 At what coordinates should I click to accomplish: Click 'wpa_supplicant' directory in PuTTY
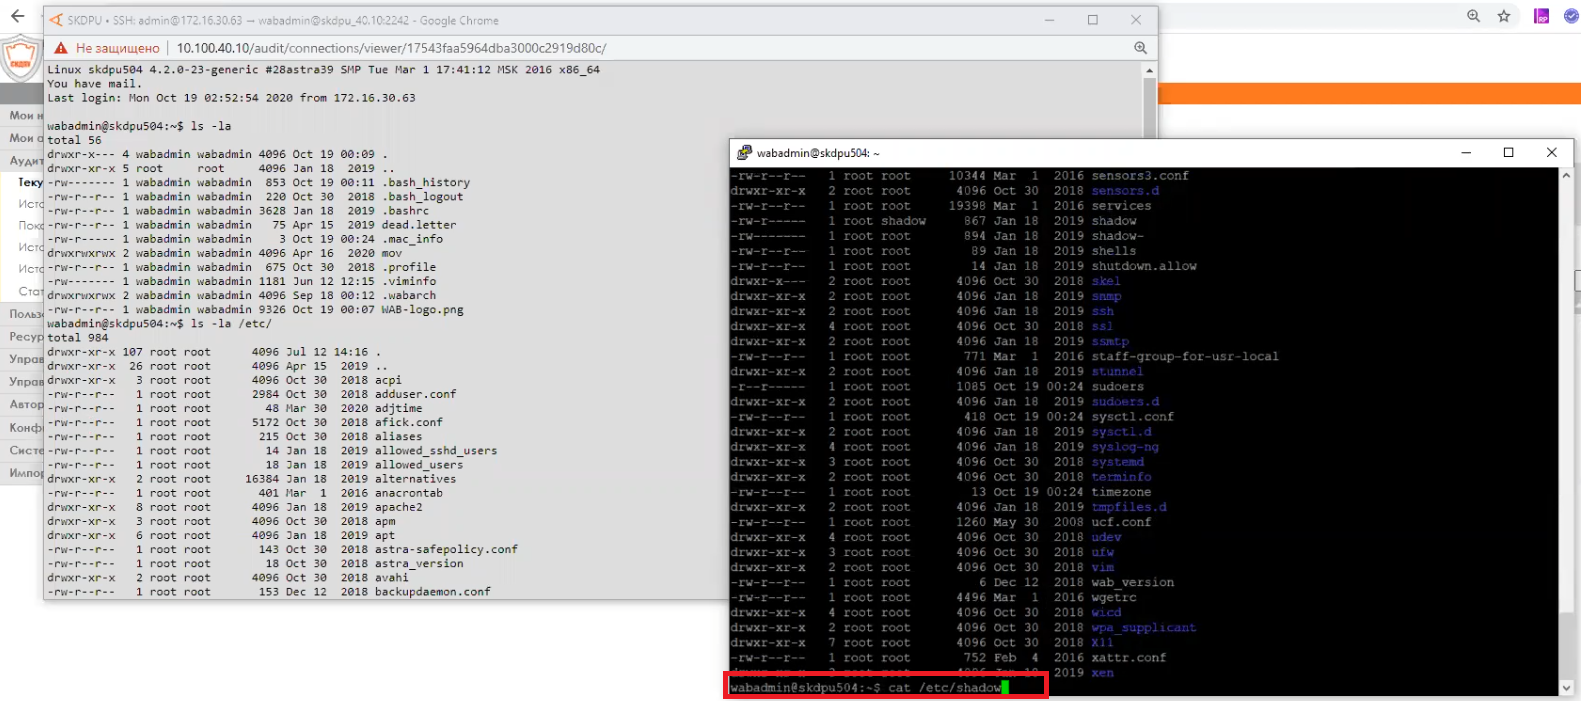[x=1144, y=628]
